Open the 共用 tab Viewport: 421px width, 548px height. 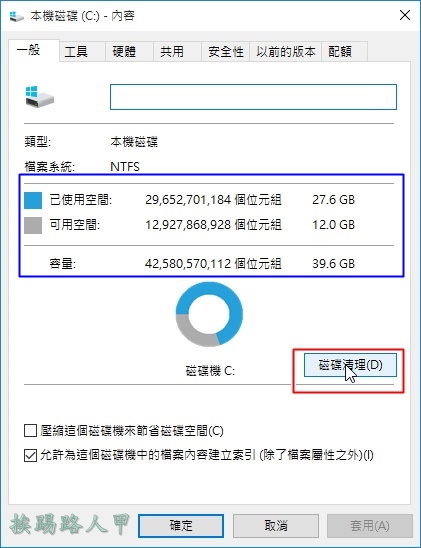pos(177,52)
